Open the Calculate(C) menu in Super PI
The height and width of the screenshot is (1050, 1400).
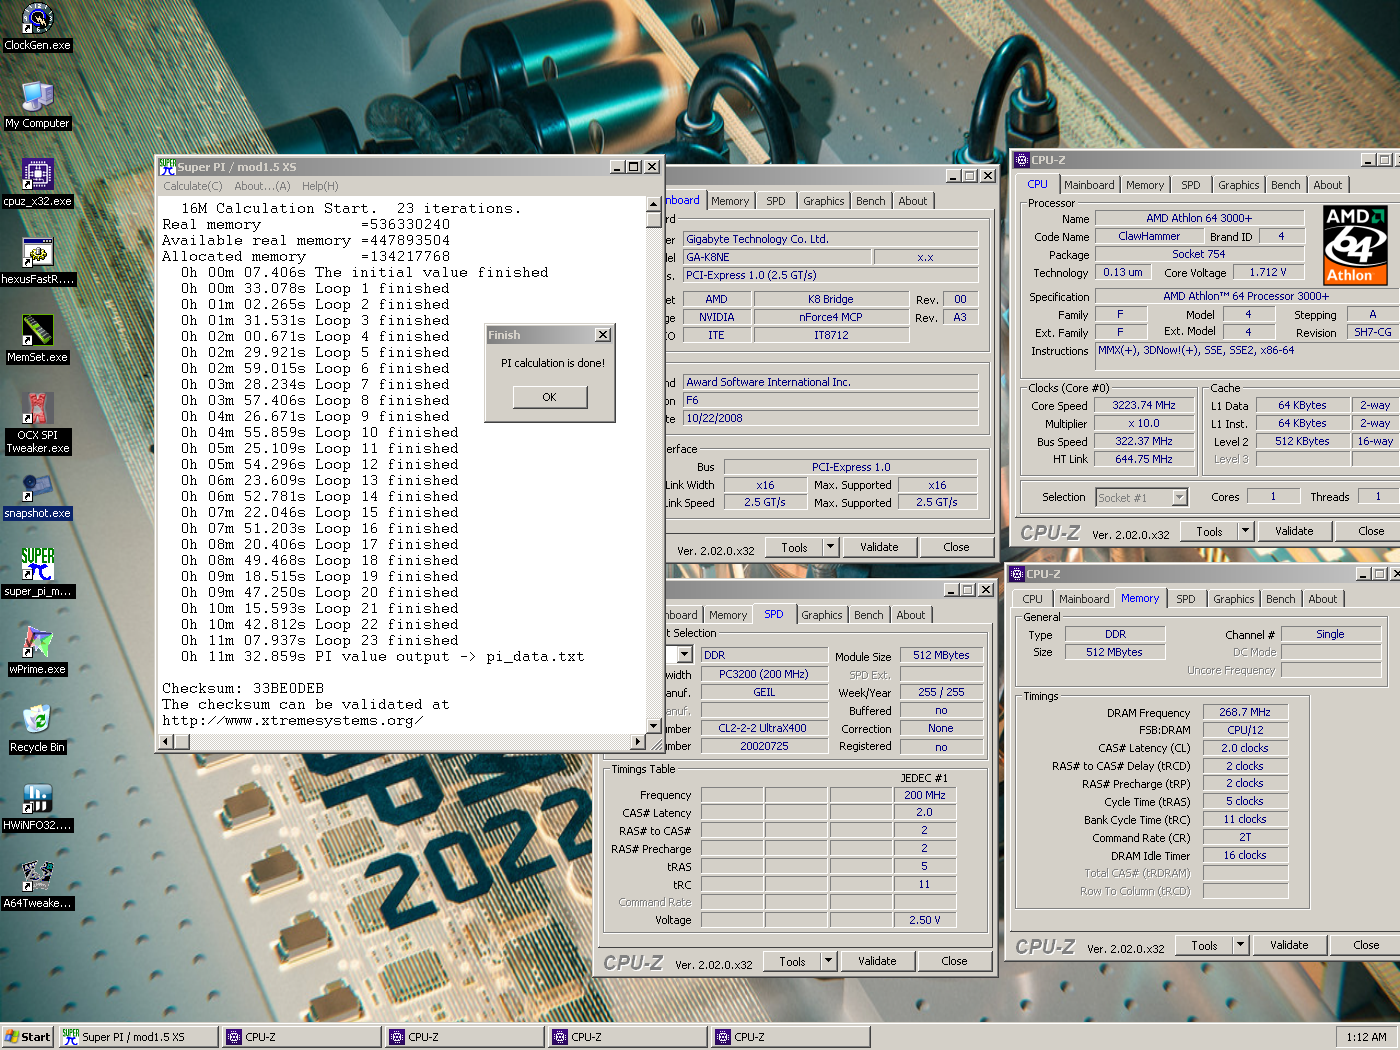(x=193, y=186)
